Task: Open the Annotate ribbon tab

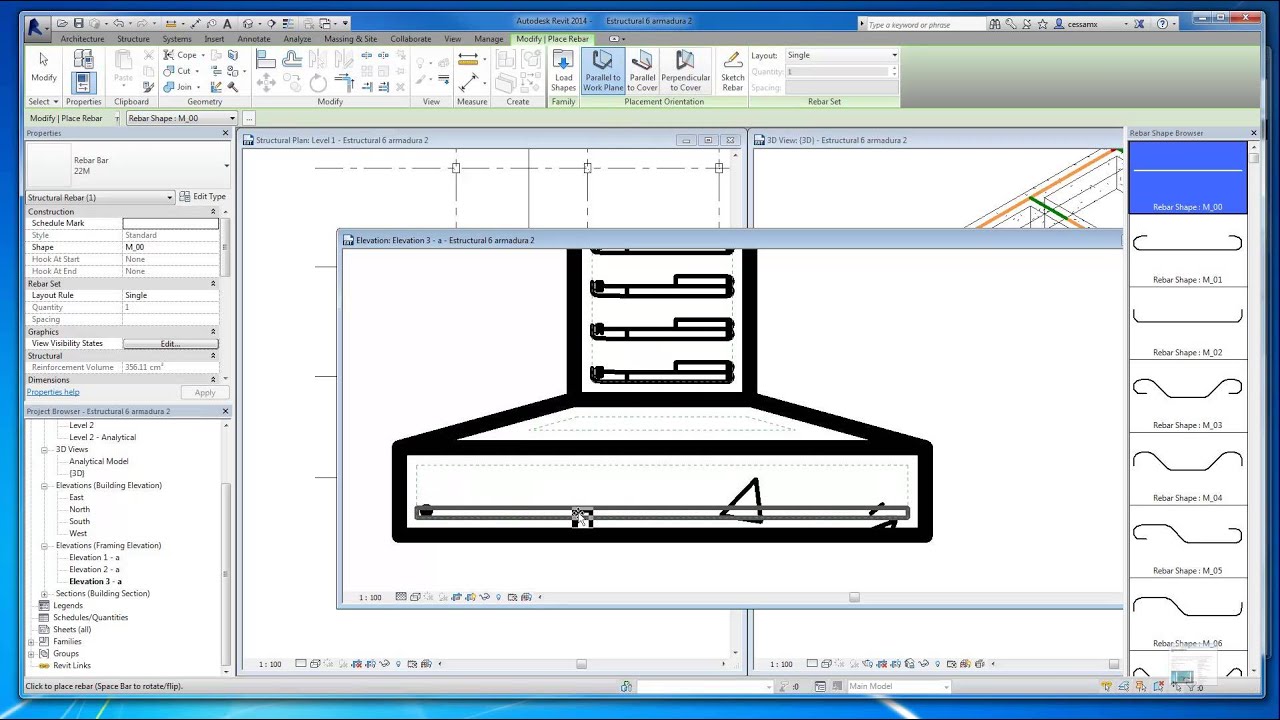Action: (x=253, y=39)
